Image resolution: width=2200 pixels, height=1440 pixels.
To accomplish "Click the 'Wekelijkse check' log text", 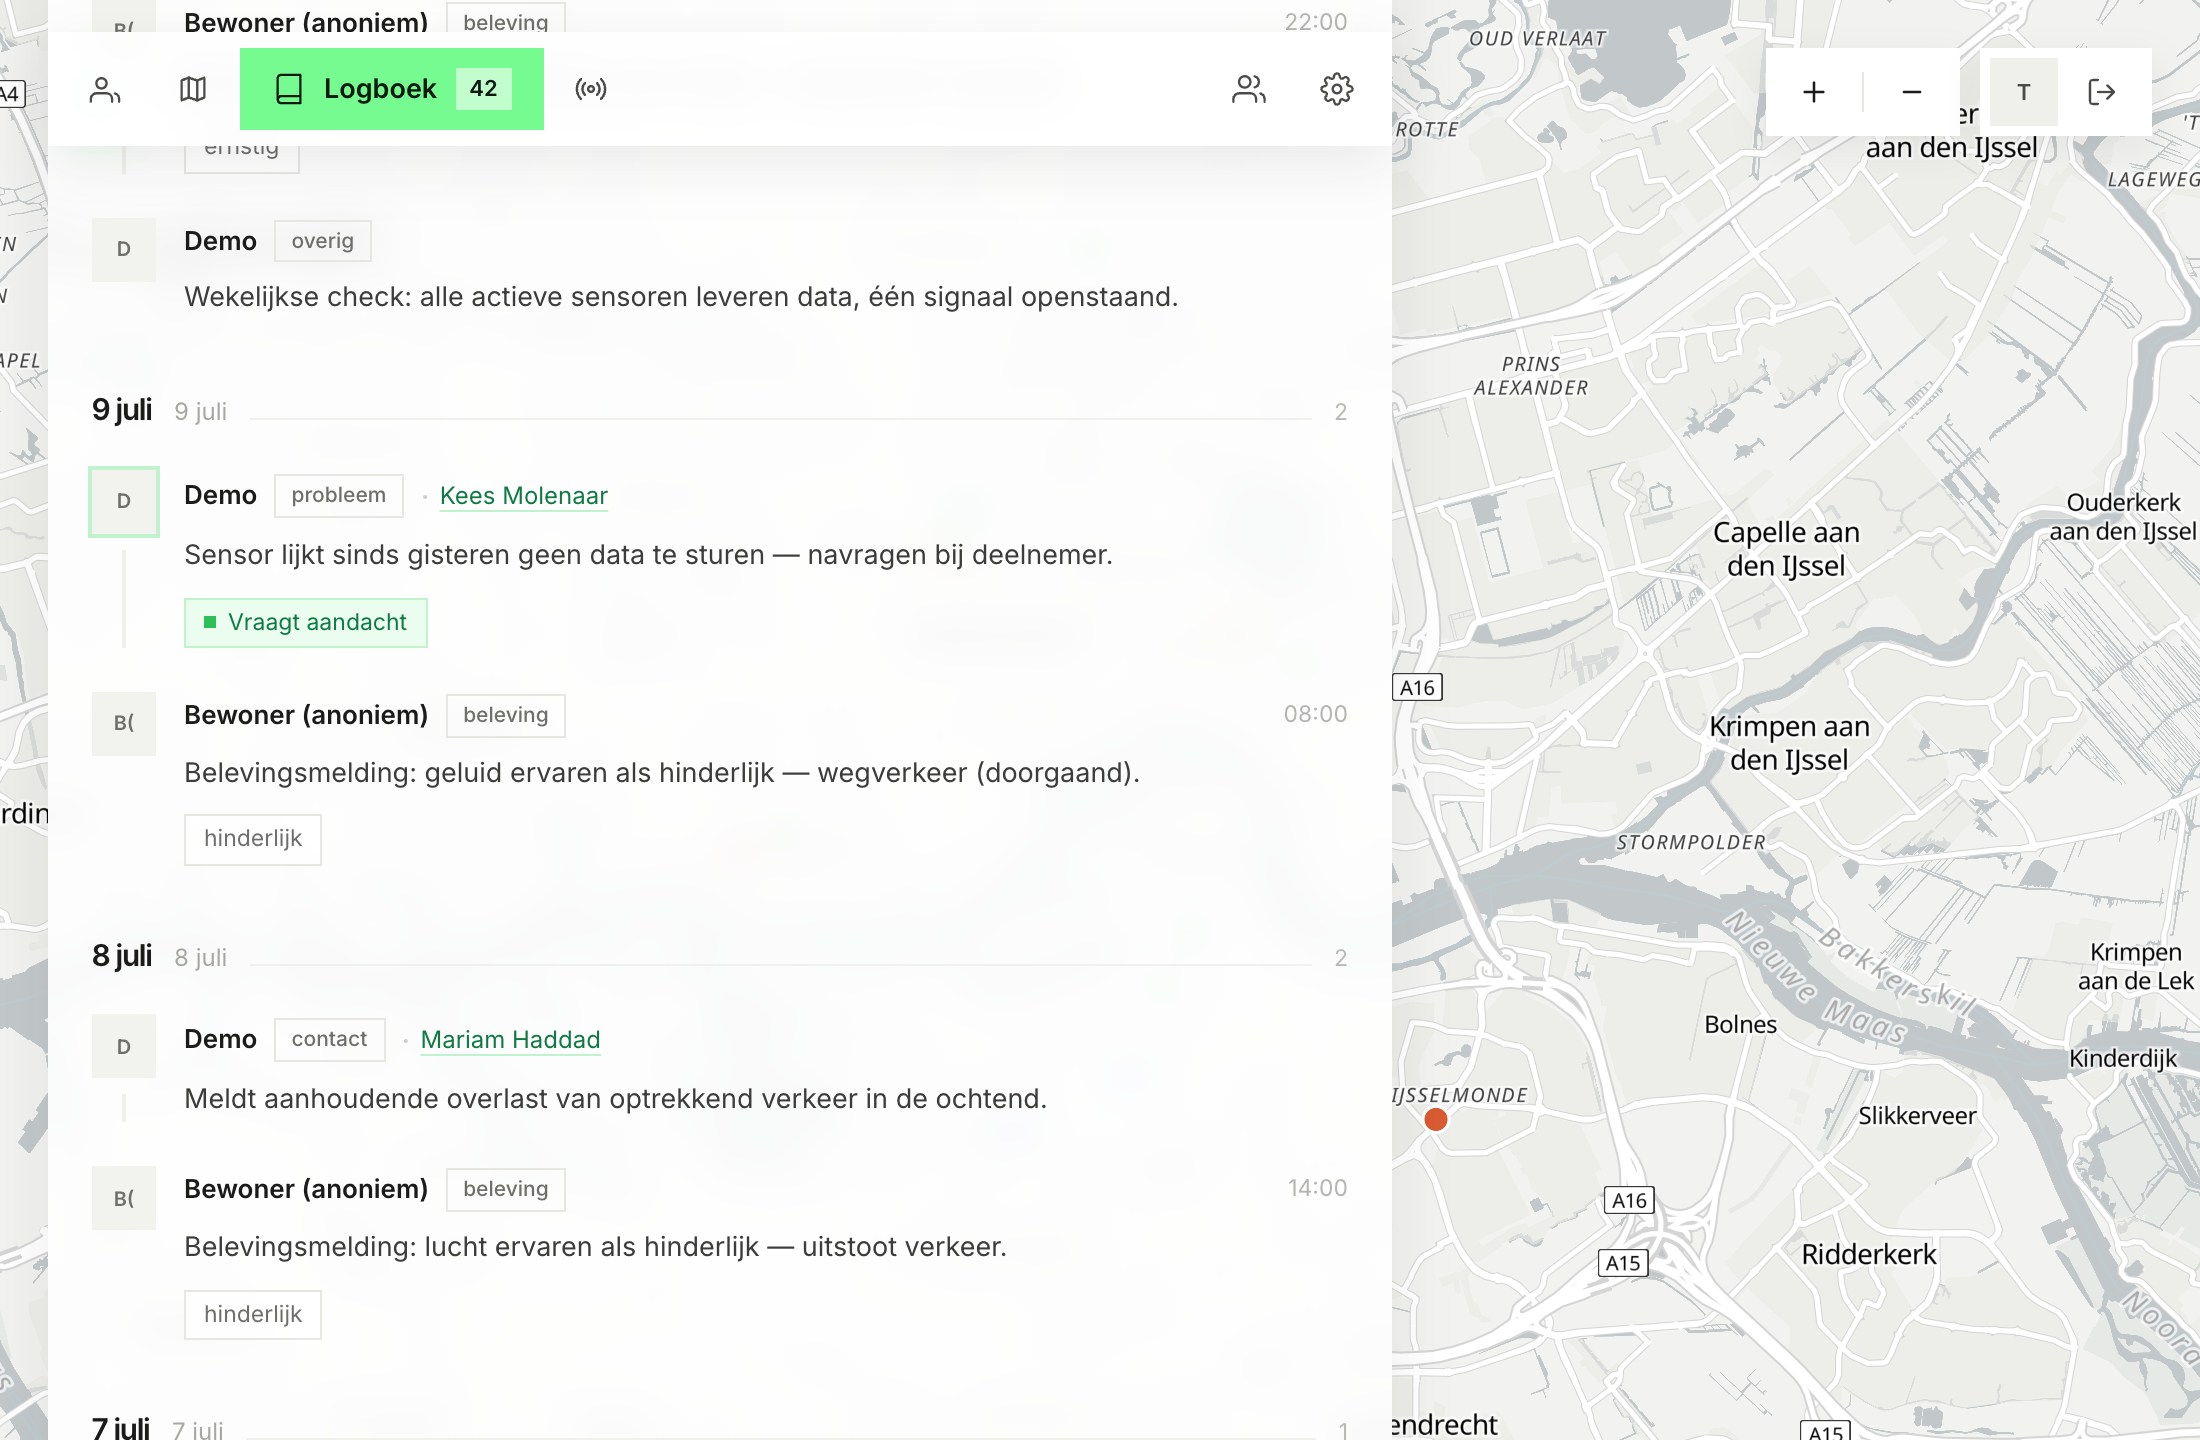I will [x=681, y=297].
